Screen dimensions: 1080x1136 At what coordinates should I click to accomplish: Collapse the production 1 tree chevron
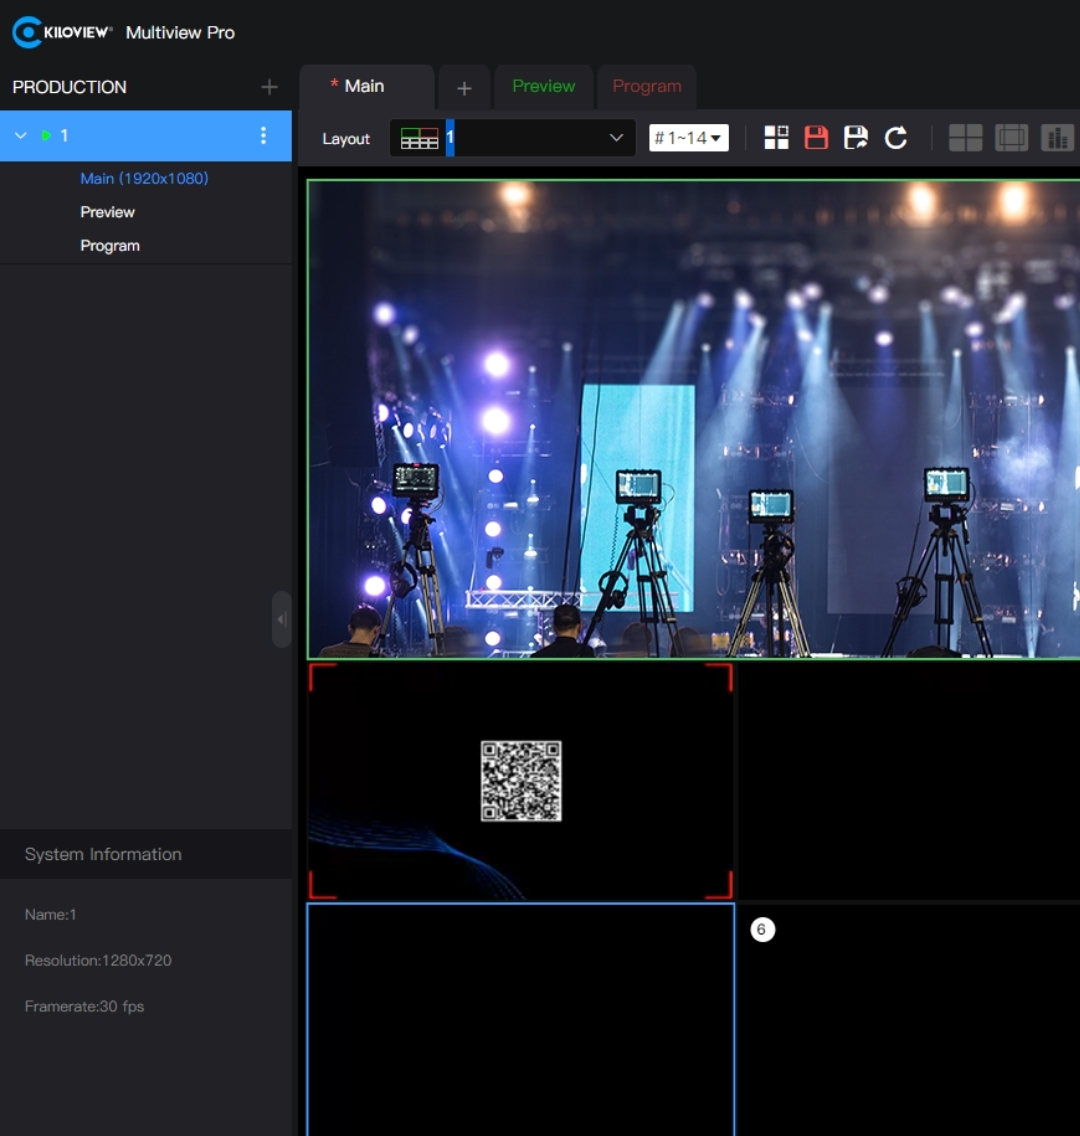coord(21,136)
